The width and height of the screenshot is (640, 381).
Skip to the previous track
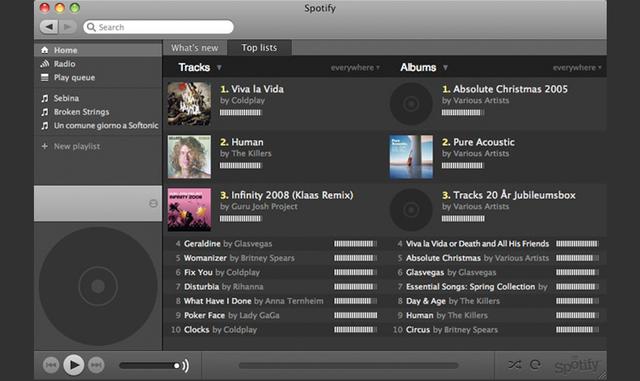(x=51, y=365)
